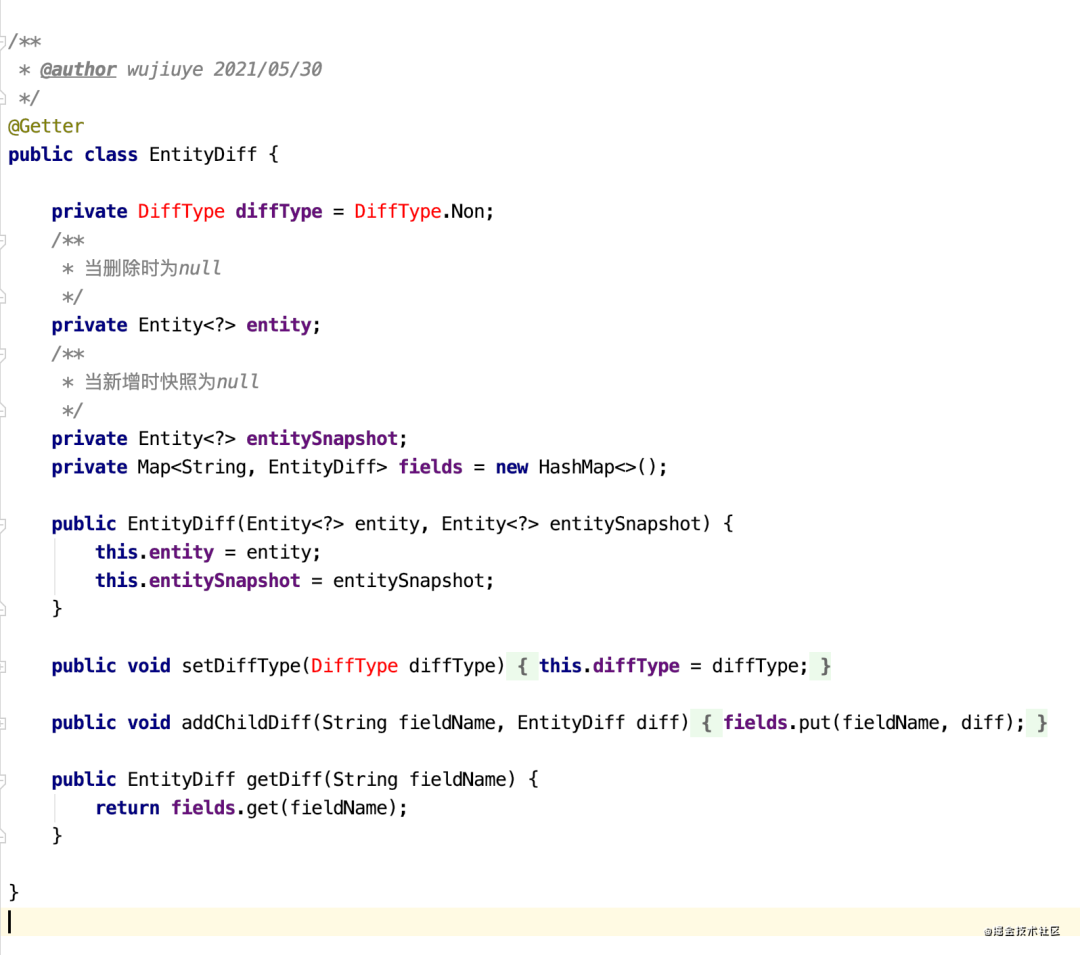Click the author text 'wujiuye 2021/05/30'

224,70
